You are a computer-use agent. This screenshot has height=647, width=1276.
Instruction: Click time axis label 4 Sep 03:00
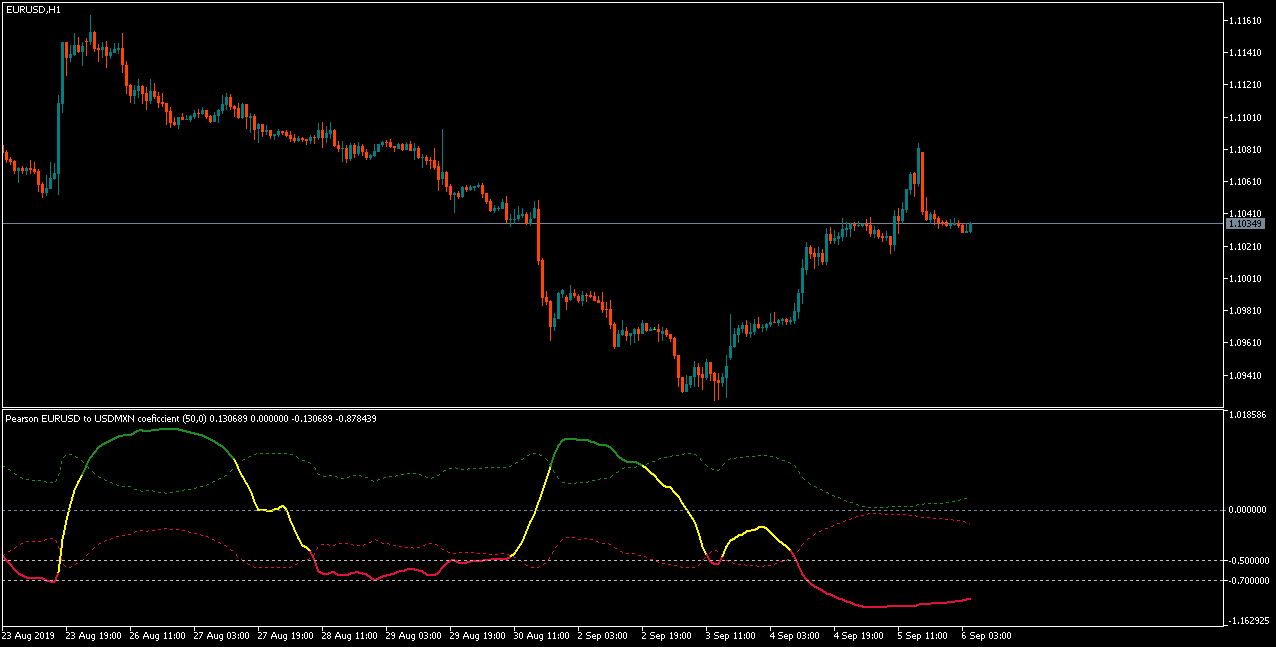click(796, 635)
